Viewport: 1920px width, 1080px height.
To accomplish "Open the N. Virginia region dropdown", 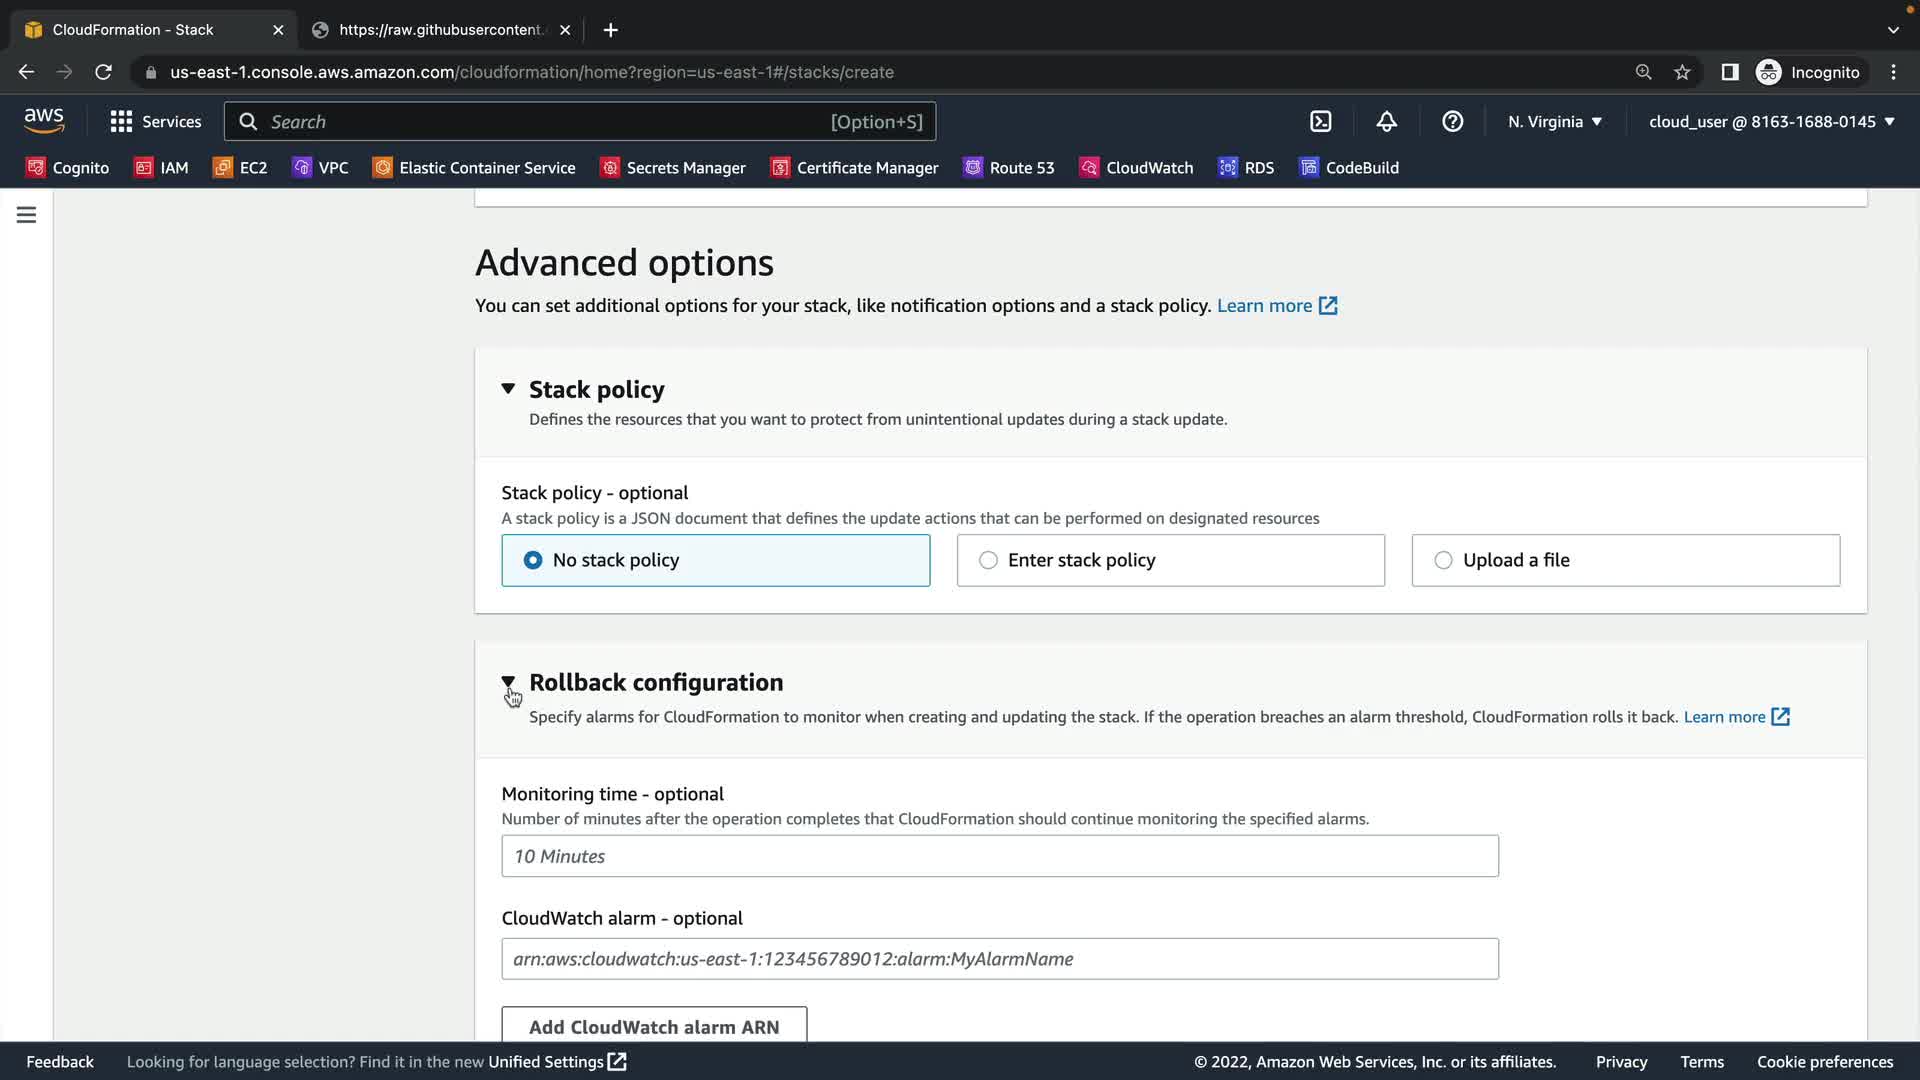I will pyautogui.click(x=1554, y=122).
